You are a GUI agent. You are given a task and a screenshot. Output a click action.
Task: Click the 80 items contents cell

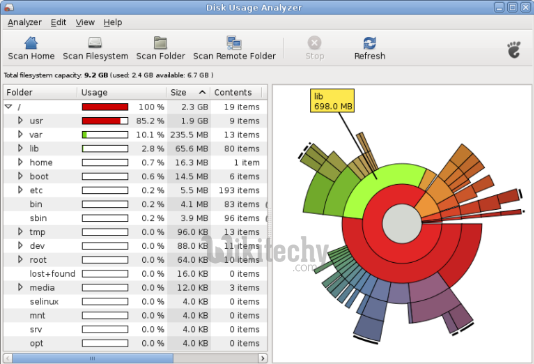click(241, 149)
